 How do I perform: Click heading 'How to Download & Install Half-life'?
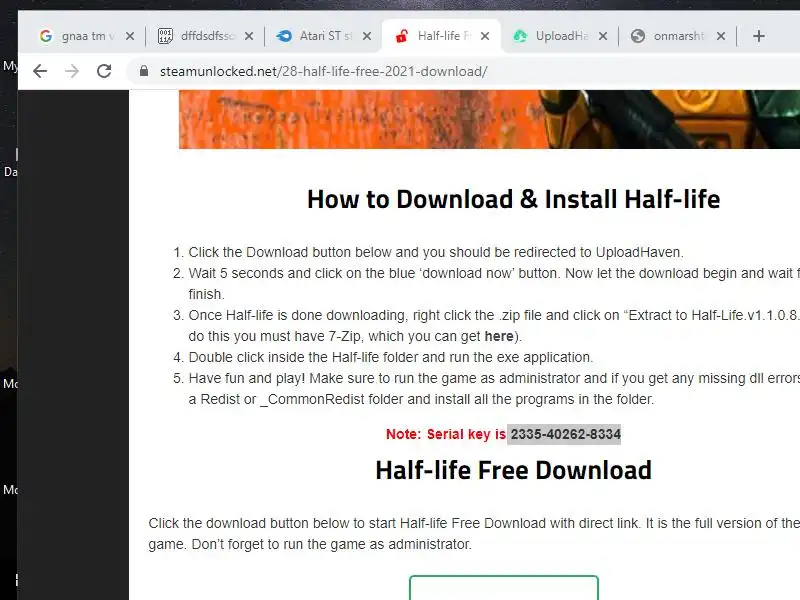pos(513,199)
